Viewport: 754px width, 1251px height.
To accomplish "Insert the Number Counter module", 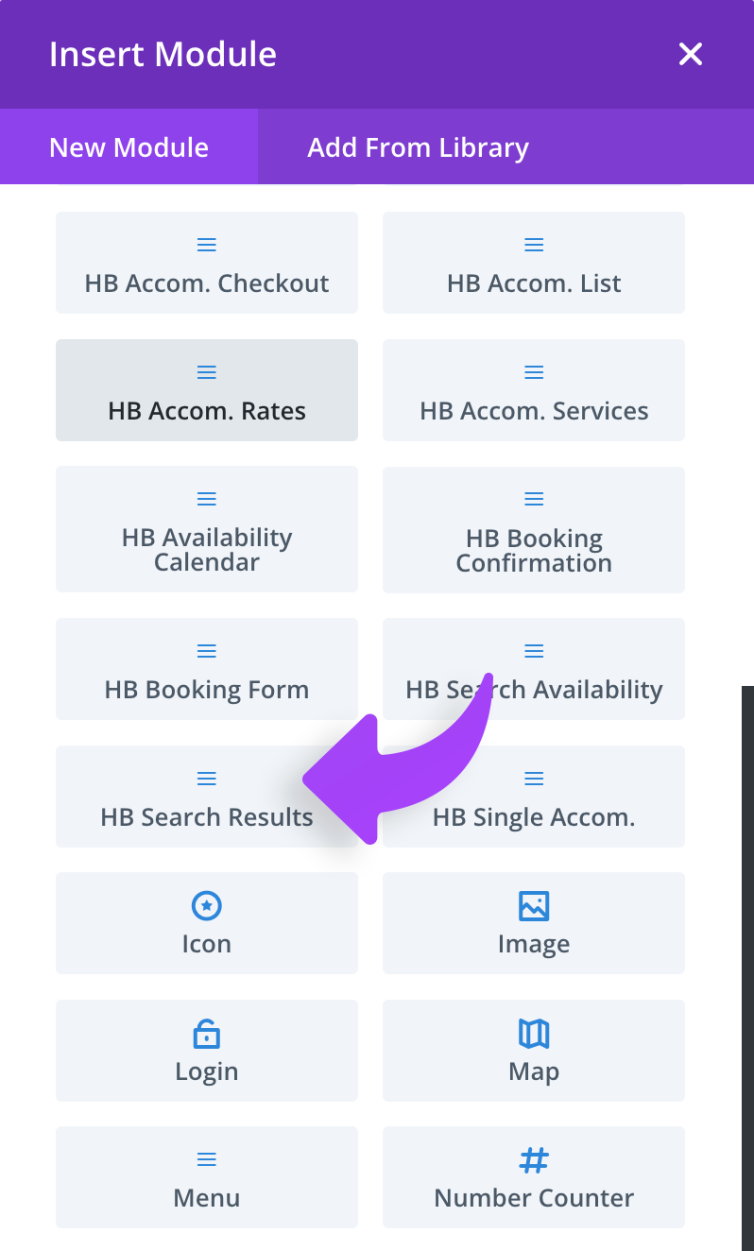I will [533, 1177].
